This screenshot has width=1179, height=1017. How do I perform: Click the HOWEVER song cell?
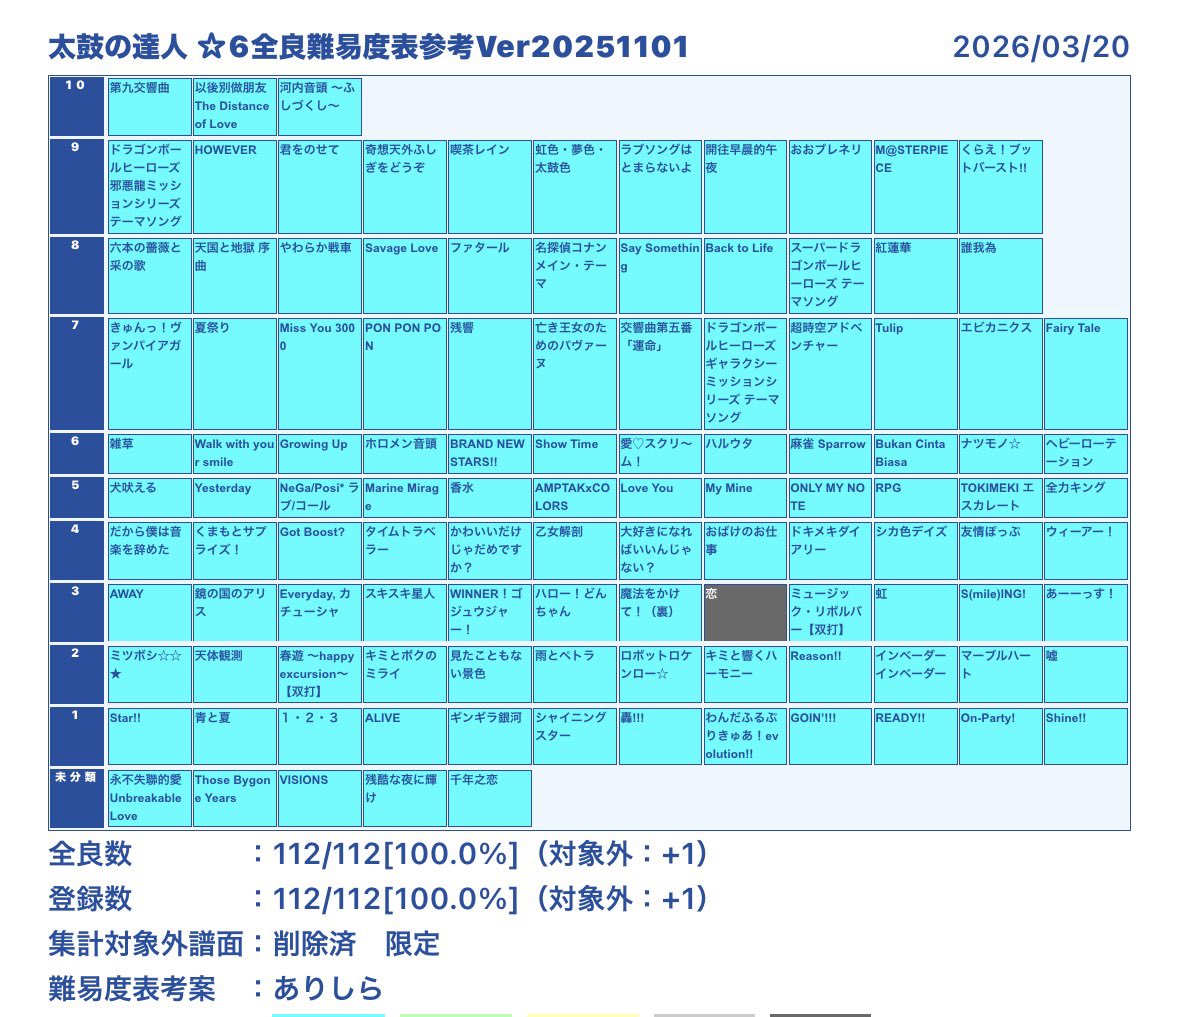(234, 186)
